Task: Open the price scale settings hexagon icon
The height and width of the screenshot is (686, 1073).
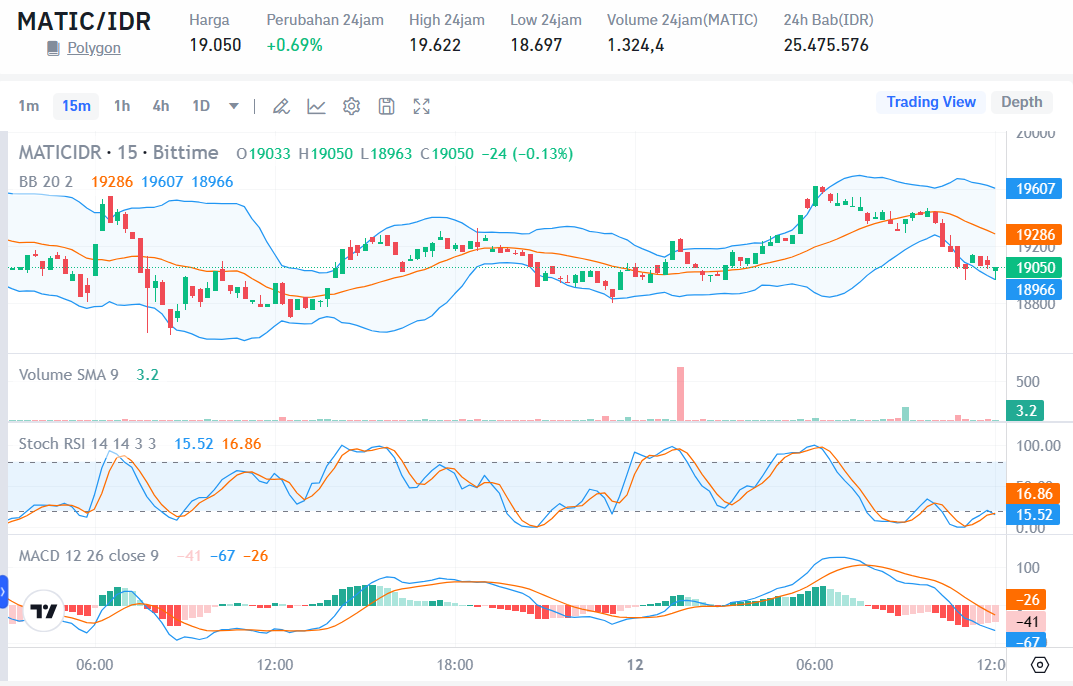Action: (x=1039, y=665)
